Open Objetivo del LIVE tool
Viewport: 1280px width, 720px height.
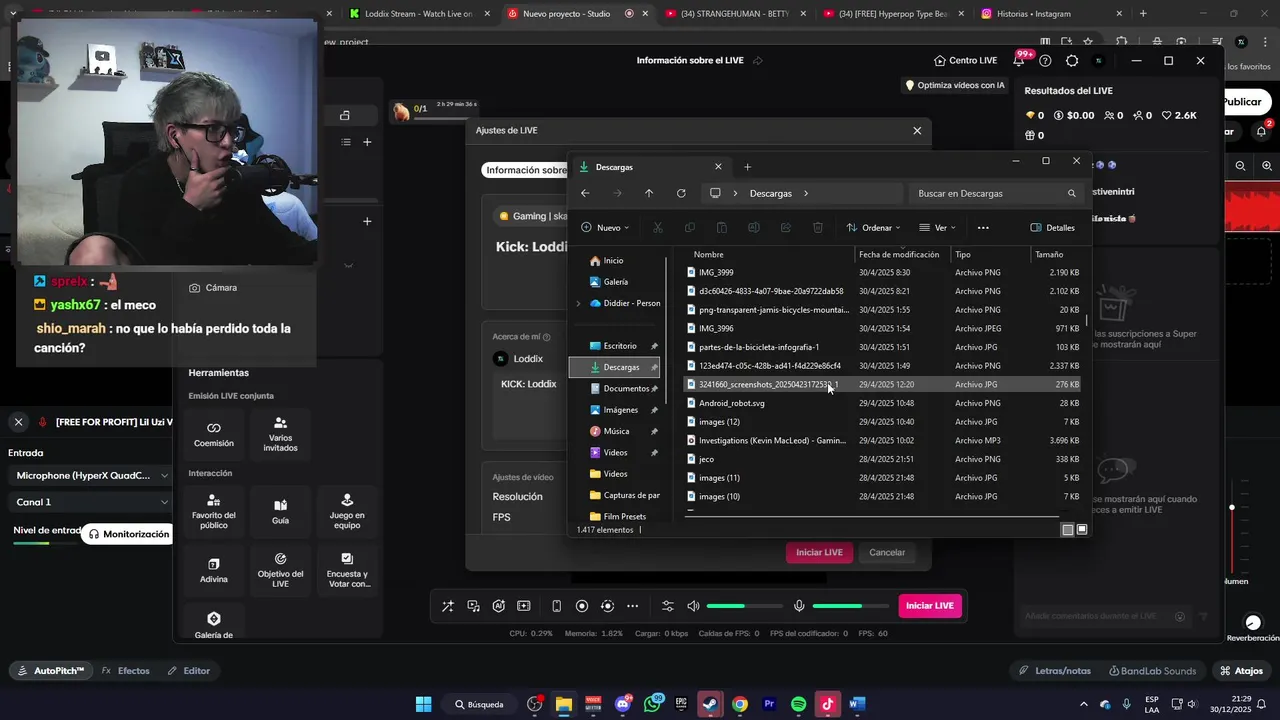tap(280, 570)
